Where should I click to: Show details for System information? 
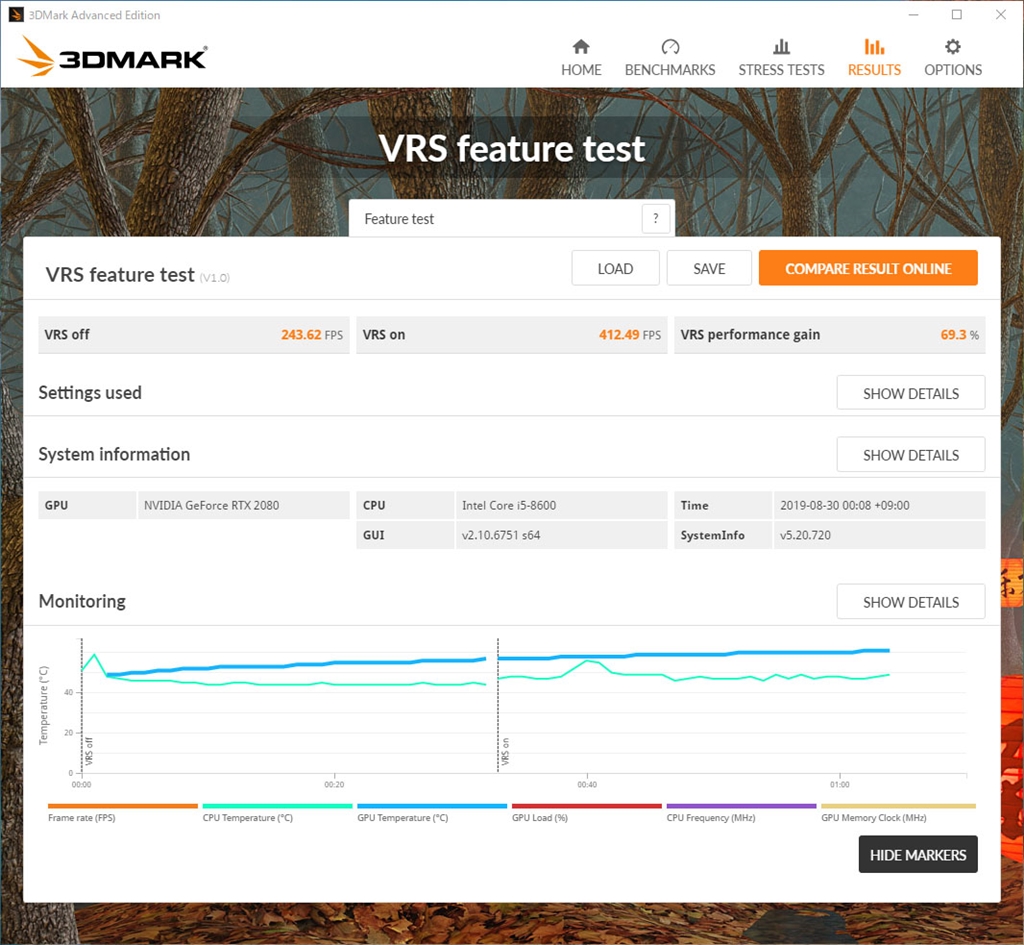pyautogui.click(x=910, y=455)
